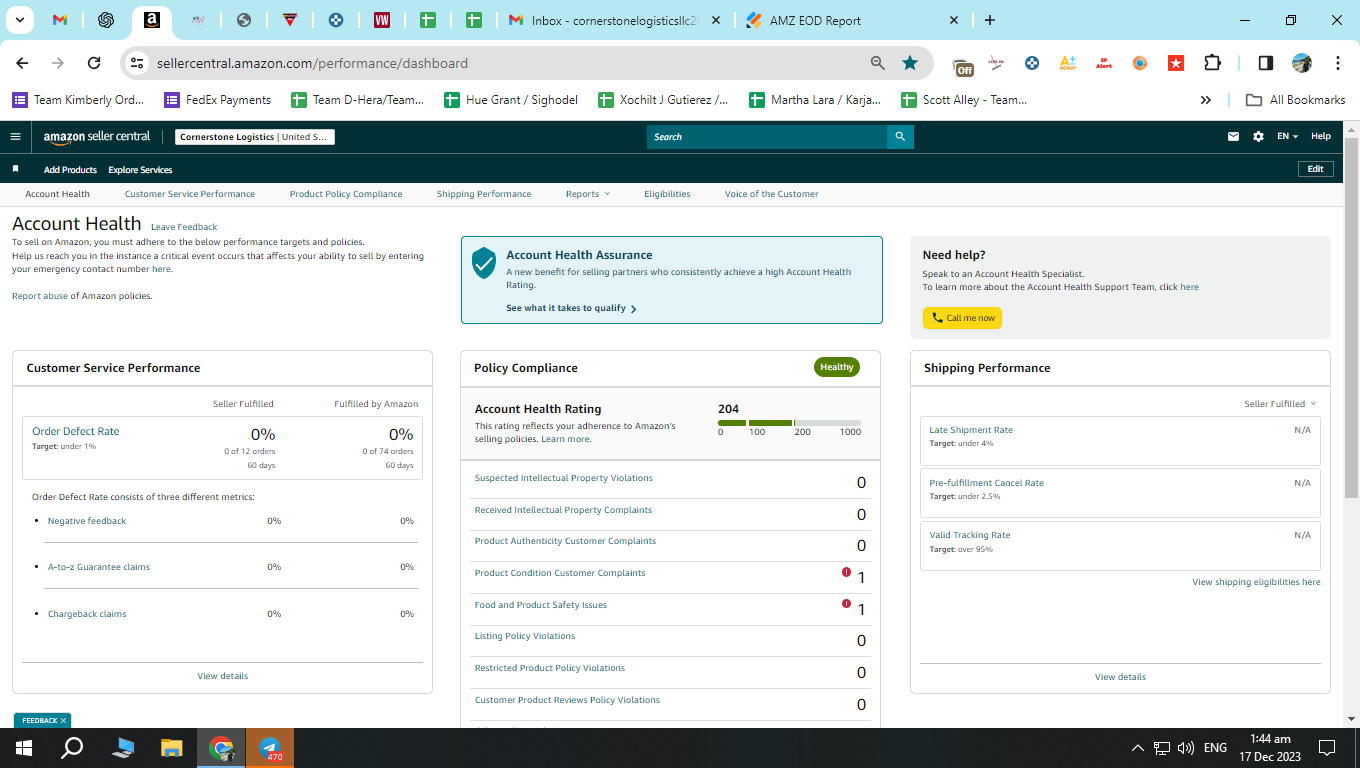The width and height of the screenshot is (1360, 768).
Task: Open the site information icon in address bar
Action: click(138, 63)
